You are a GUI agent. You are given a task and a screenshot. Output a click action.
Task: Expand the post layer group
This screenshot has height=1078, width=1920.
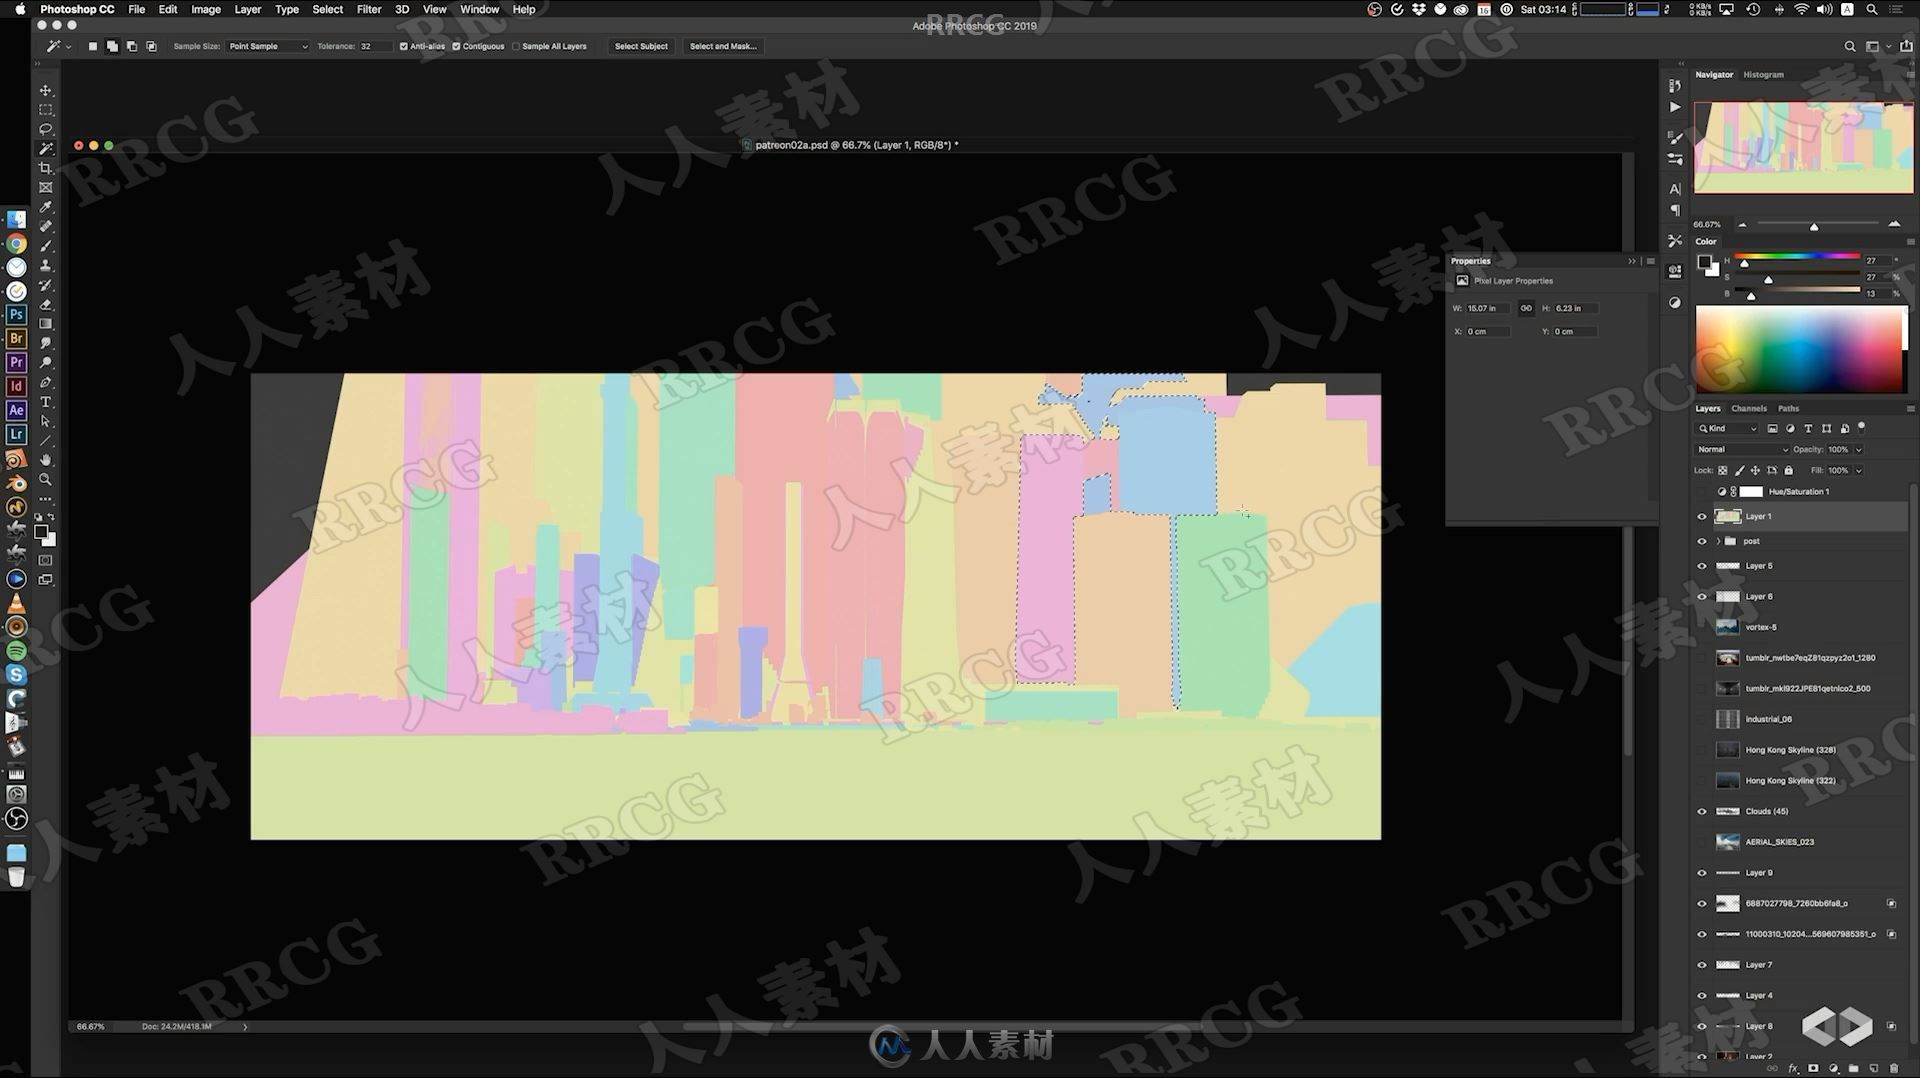1718,541
